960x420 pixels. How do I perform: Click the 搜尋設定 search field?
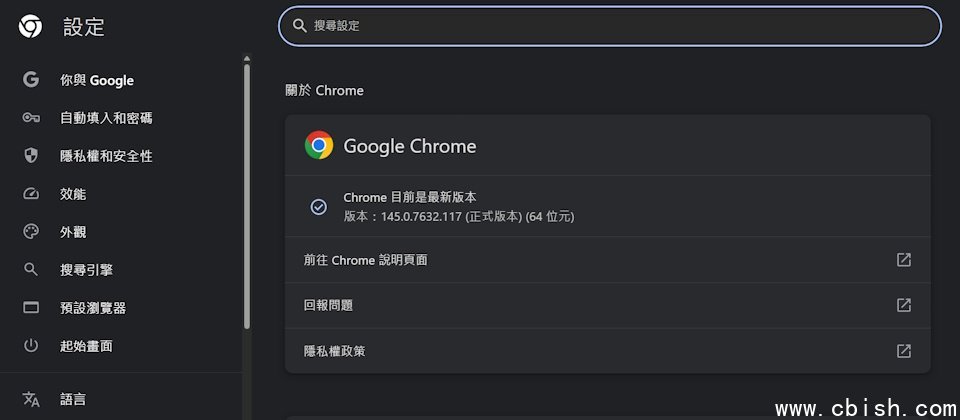point(610,26)
